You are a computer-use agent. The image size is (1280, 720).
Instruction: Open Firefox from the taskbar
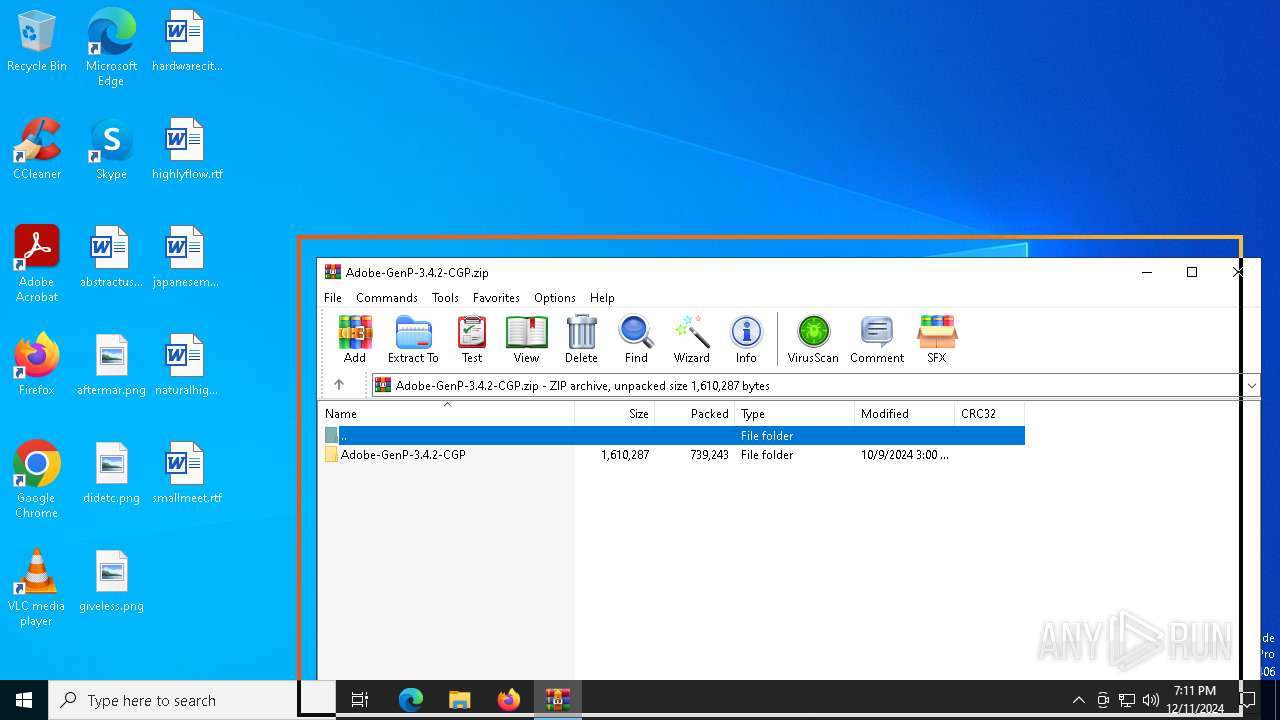click(509, 700)
